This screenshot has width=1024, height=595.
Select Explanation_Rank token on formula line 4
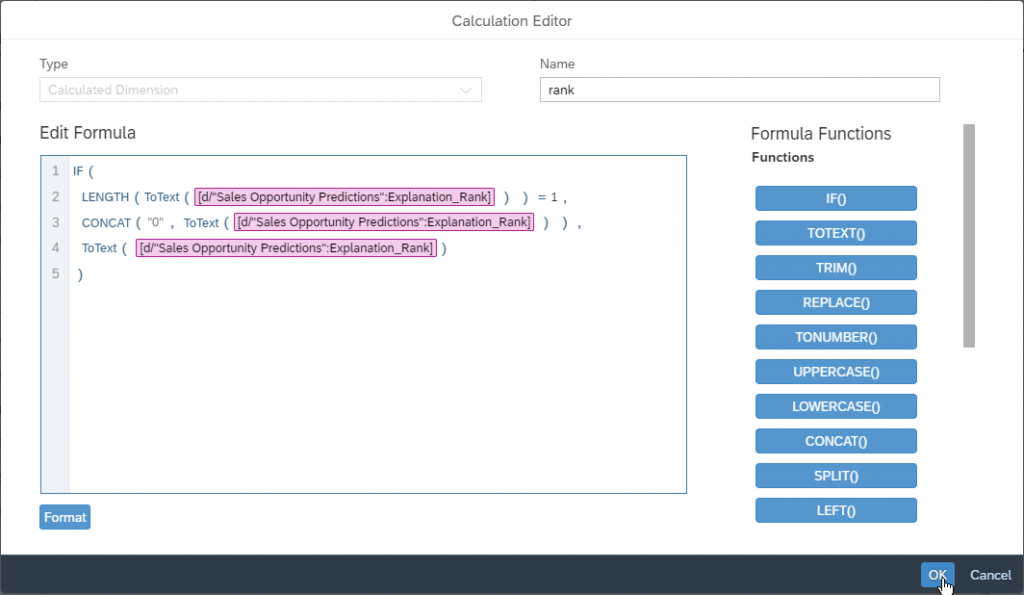(286, 248)
